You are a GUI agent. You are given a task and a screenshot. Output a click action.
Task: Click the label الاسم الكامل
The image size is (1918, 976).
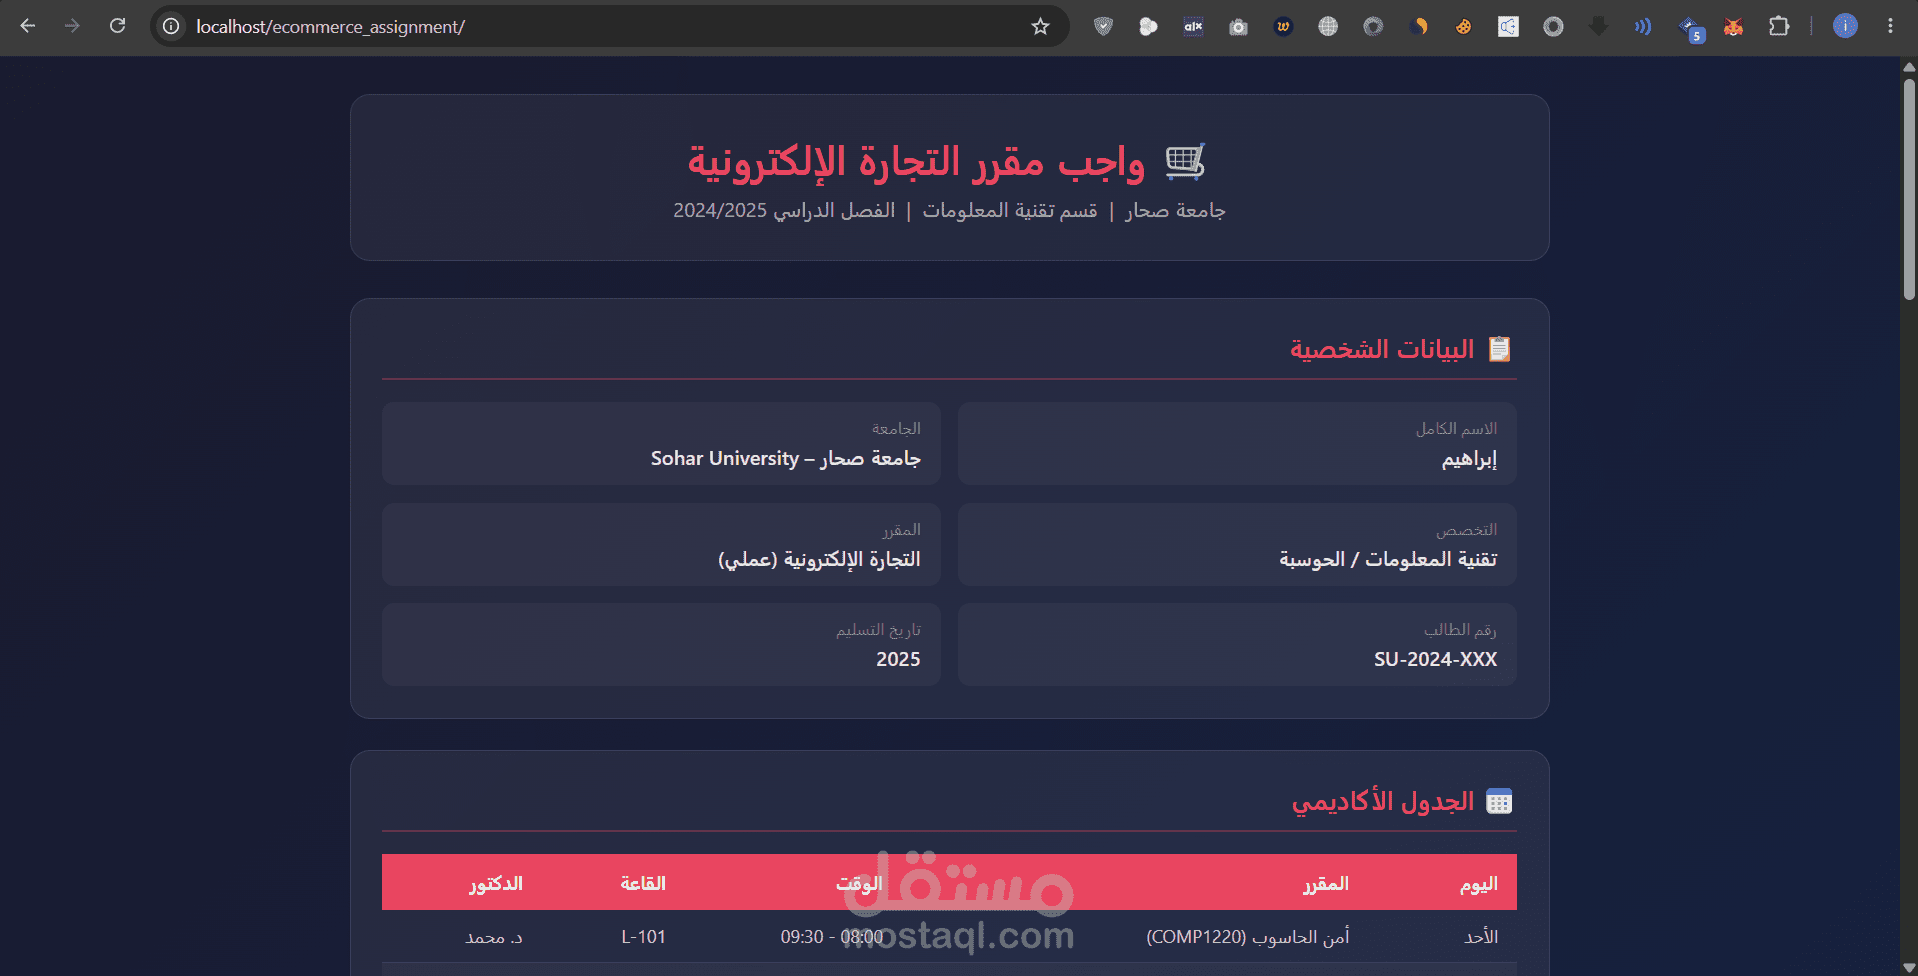(1456, 429)
